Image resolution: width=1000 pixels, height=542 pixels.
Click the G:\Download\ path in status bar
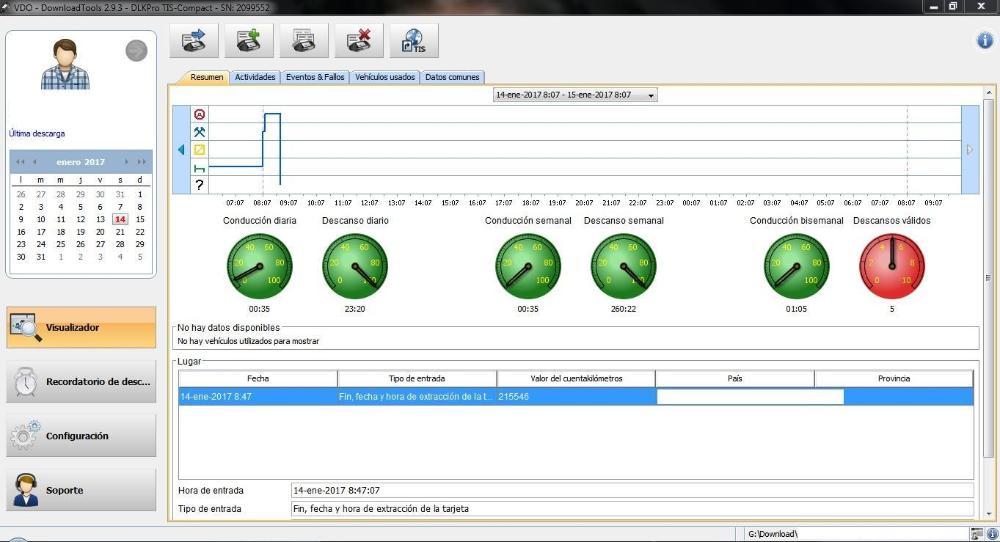coord(772,534)
